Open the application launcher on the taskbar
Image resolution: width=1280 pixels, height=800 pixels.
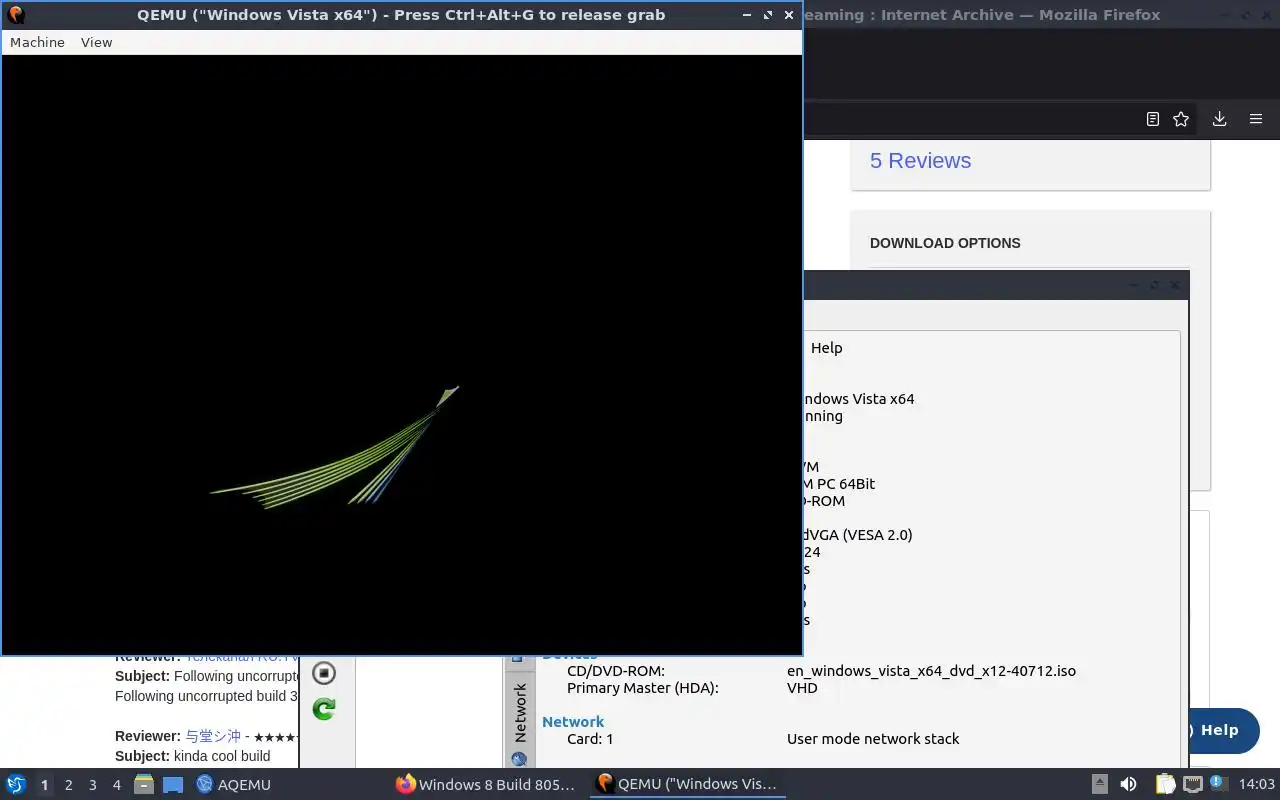click(x=16, y=784)
